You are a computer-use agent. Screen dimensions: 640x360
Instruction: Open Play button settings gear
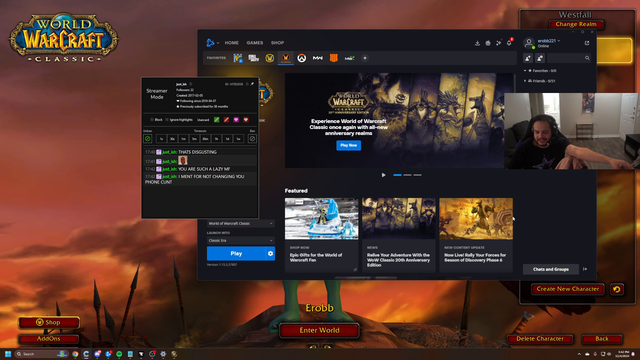click(x=270, y=253)
